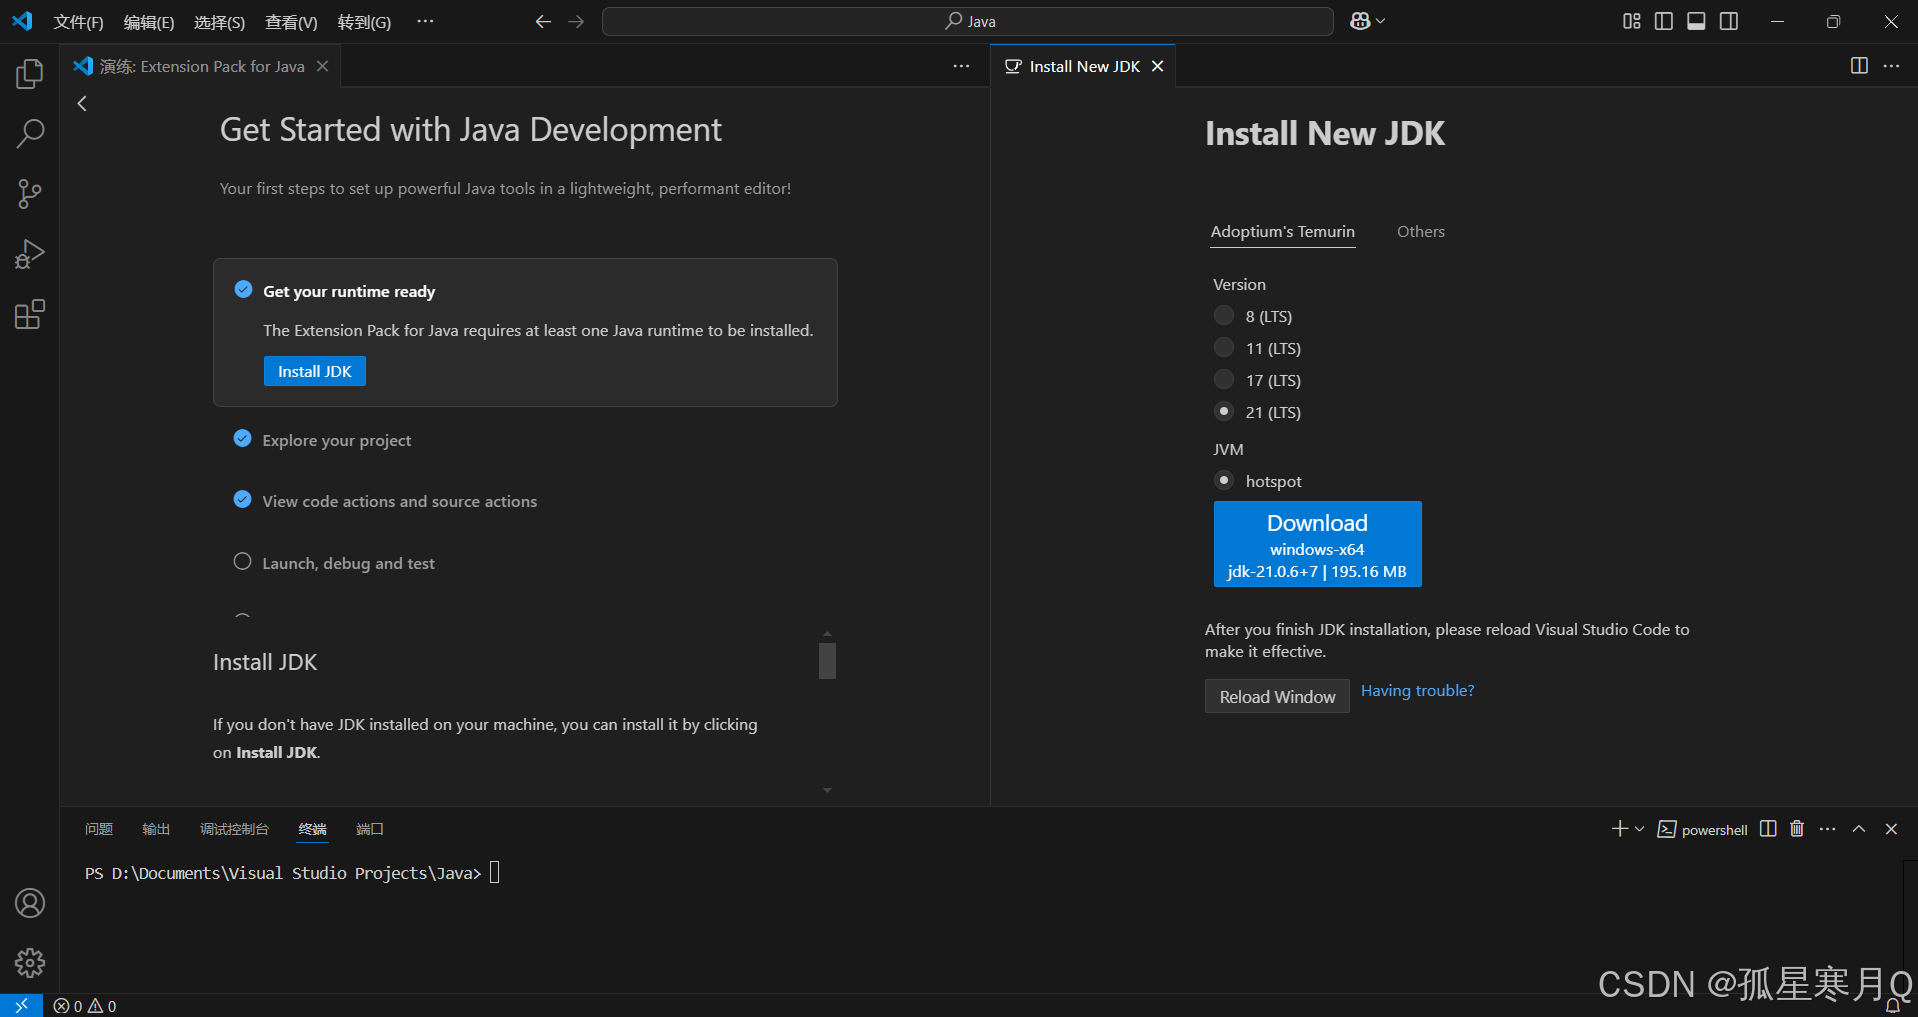Open the 选择(S) menu

coord(219,22)
